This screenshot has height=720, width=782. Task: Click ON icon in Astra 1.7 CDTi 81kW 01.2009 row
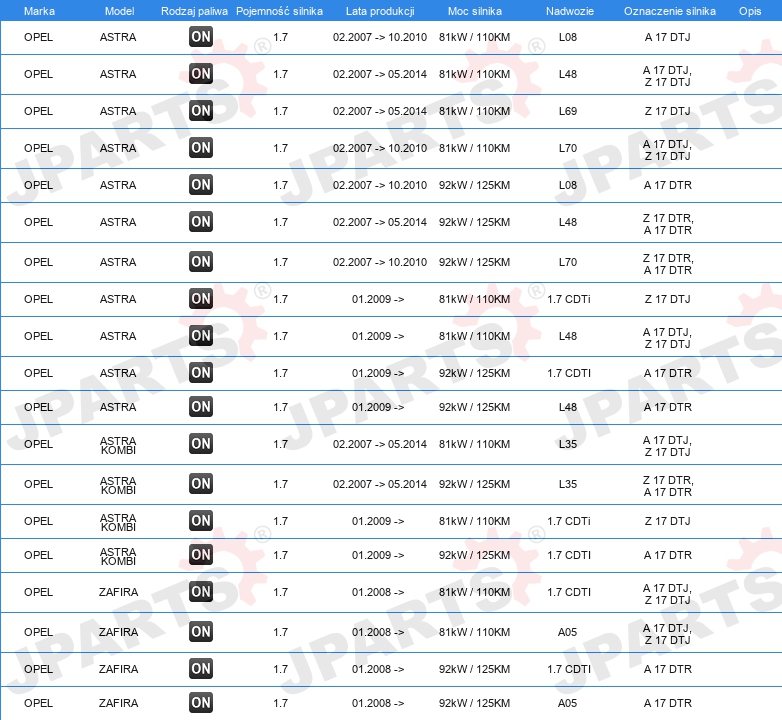pos(201,299)
